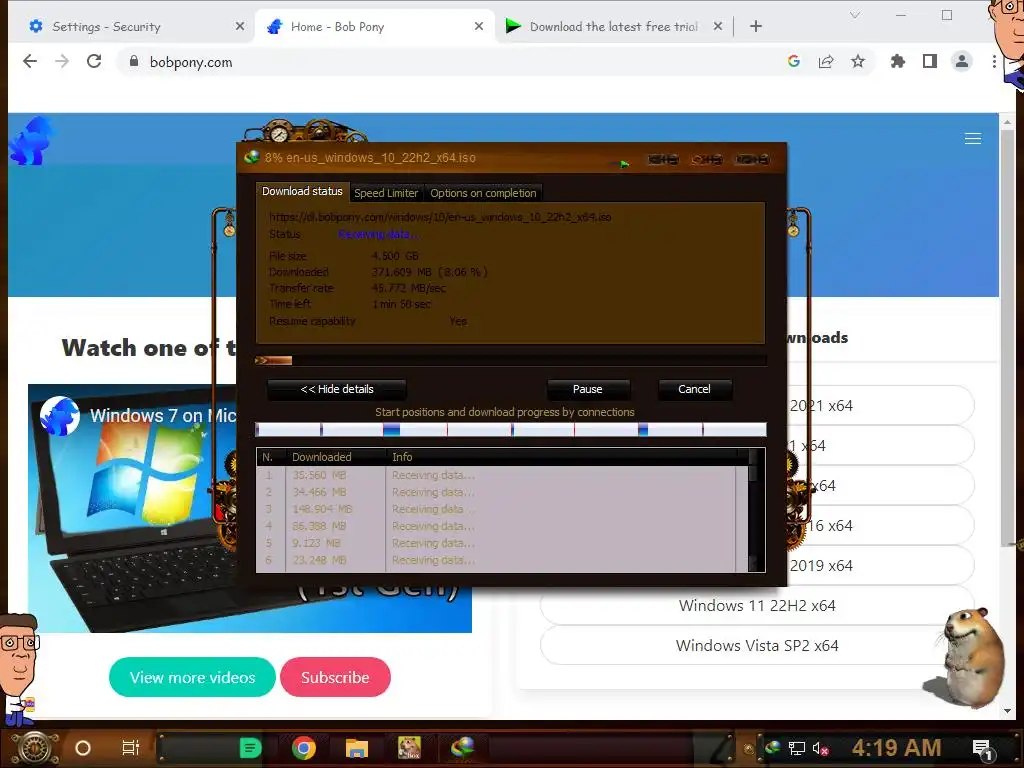Click the IDM icon in dialog title
This screenshot has height=768, width=1024.
tap(251, 157)
